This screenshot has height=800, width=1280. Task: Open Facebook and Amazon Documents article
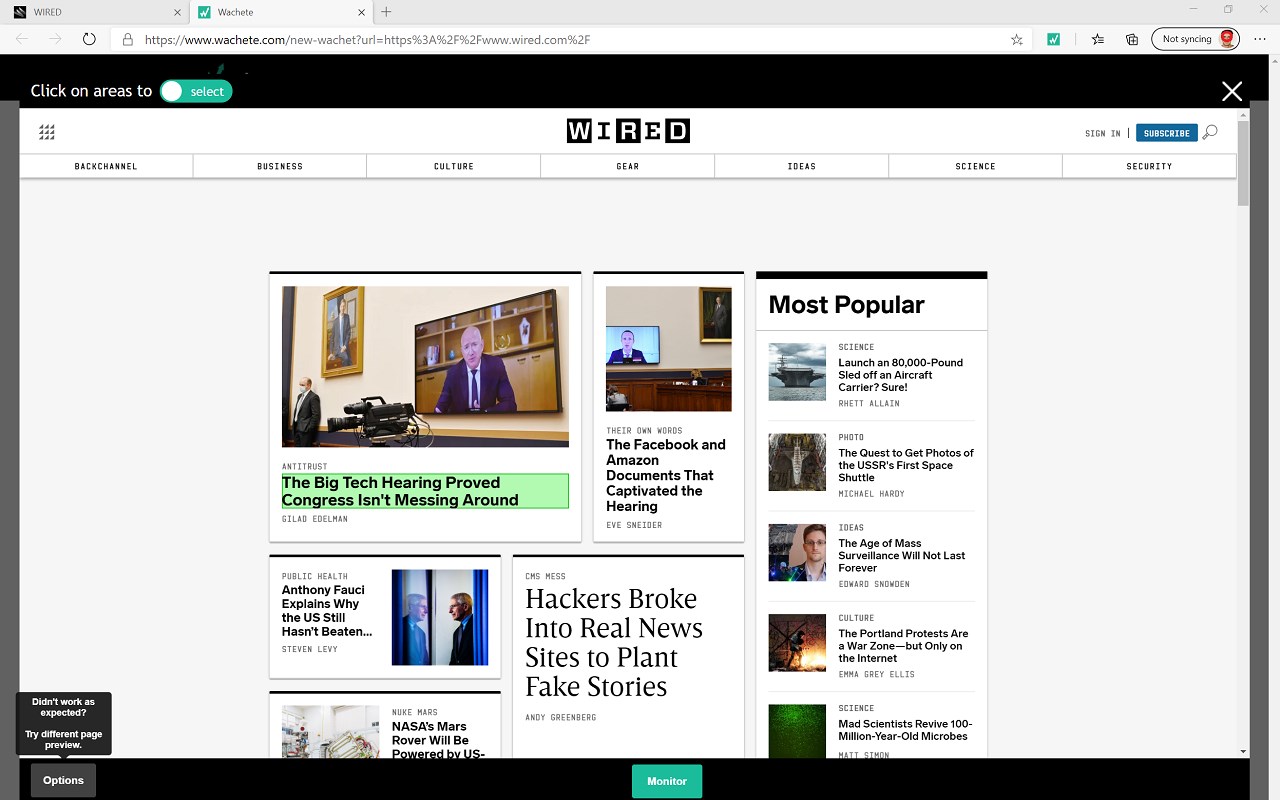pos(666,475)
